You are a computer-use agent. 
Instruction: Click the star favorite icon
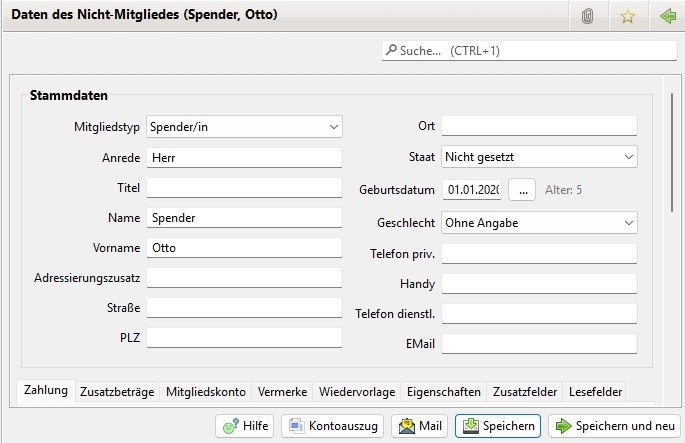628,16
